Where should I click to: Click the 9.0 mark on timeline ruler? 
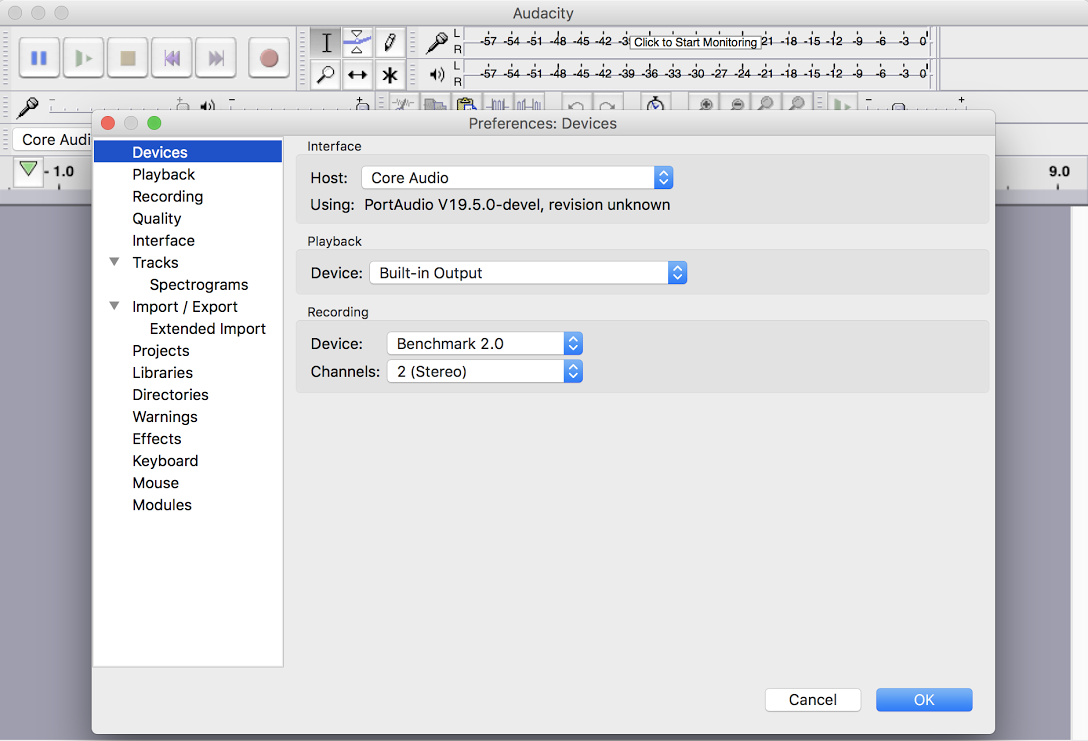pyautogui.click(x=1058, y=171)
